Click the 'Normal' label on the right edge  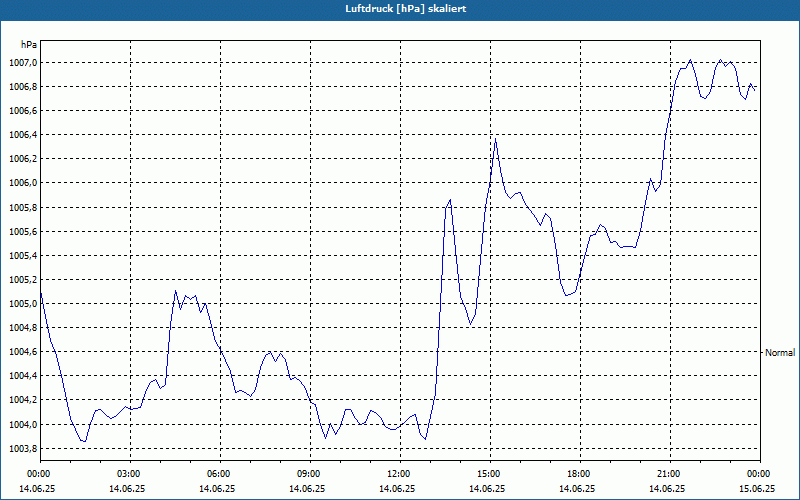coord(780,352)
